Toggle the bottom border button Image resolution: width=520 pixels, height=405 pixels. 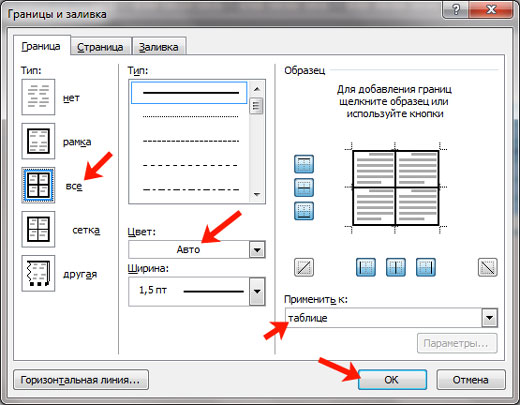point(304,211)
